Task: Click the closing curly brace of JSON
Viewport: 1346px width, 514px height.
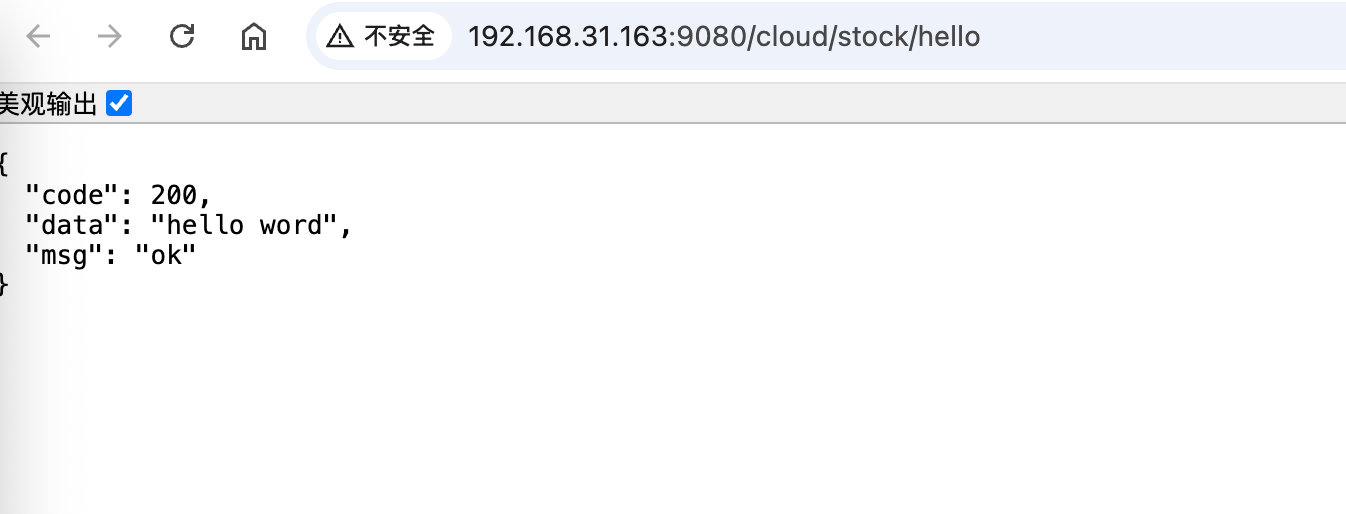Action: coord(3,285)
